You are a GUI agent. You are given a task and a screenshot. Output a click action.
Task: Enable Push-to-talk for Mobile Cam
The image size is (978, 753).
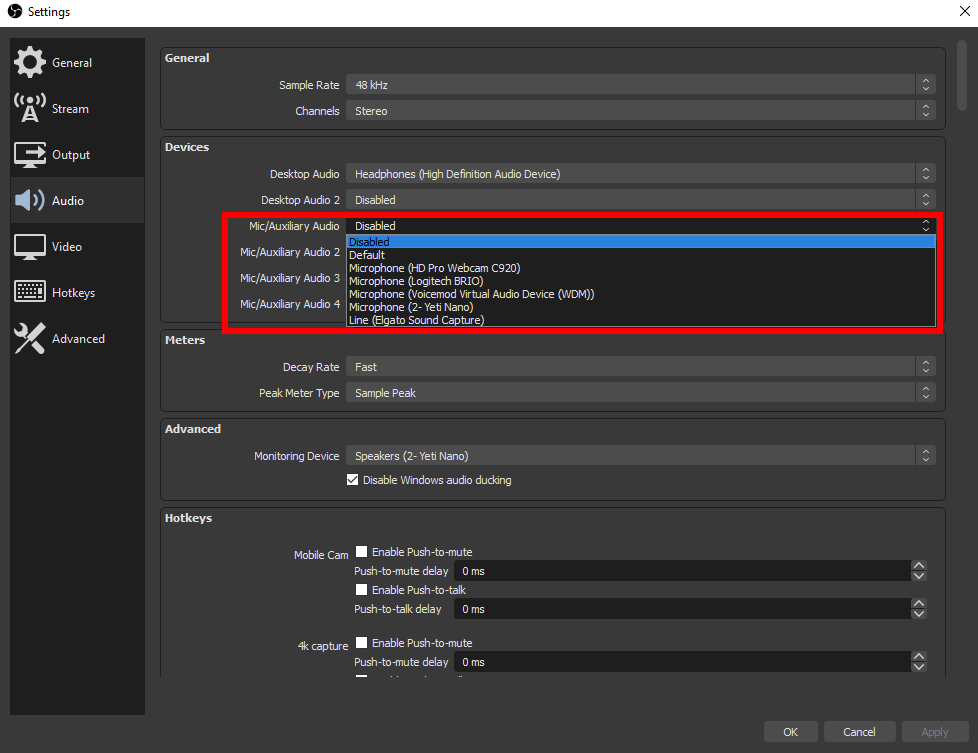tap(361, 590)
